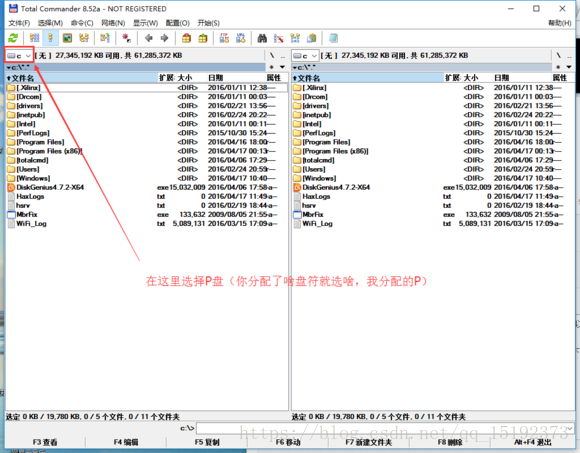The height and width of the screenshot is (453, 580).
Task: Go to root with right panel backslash button
Action: click(x=558, y=55)
